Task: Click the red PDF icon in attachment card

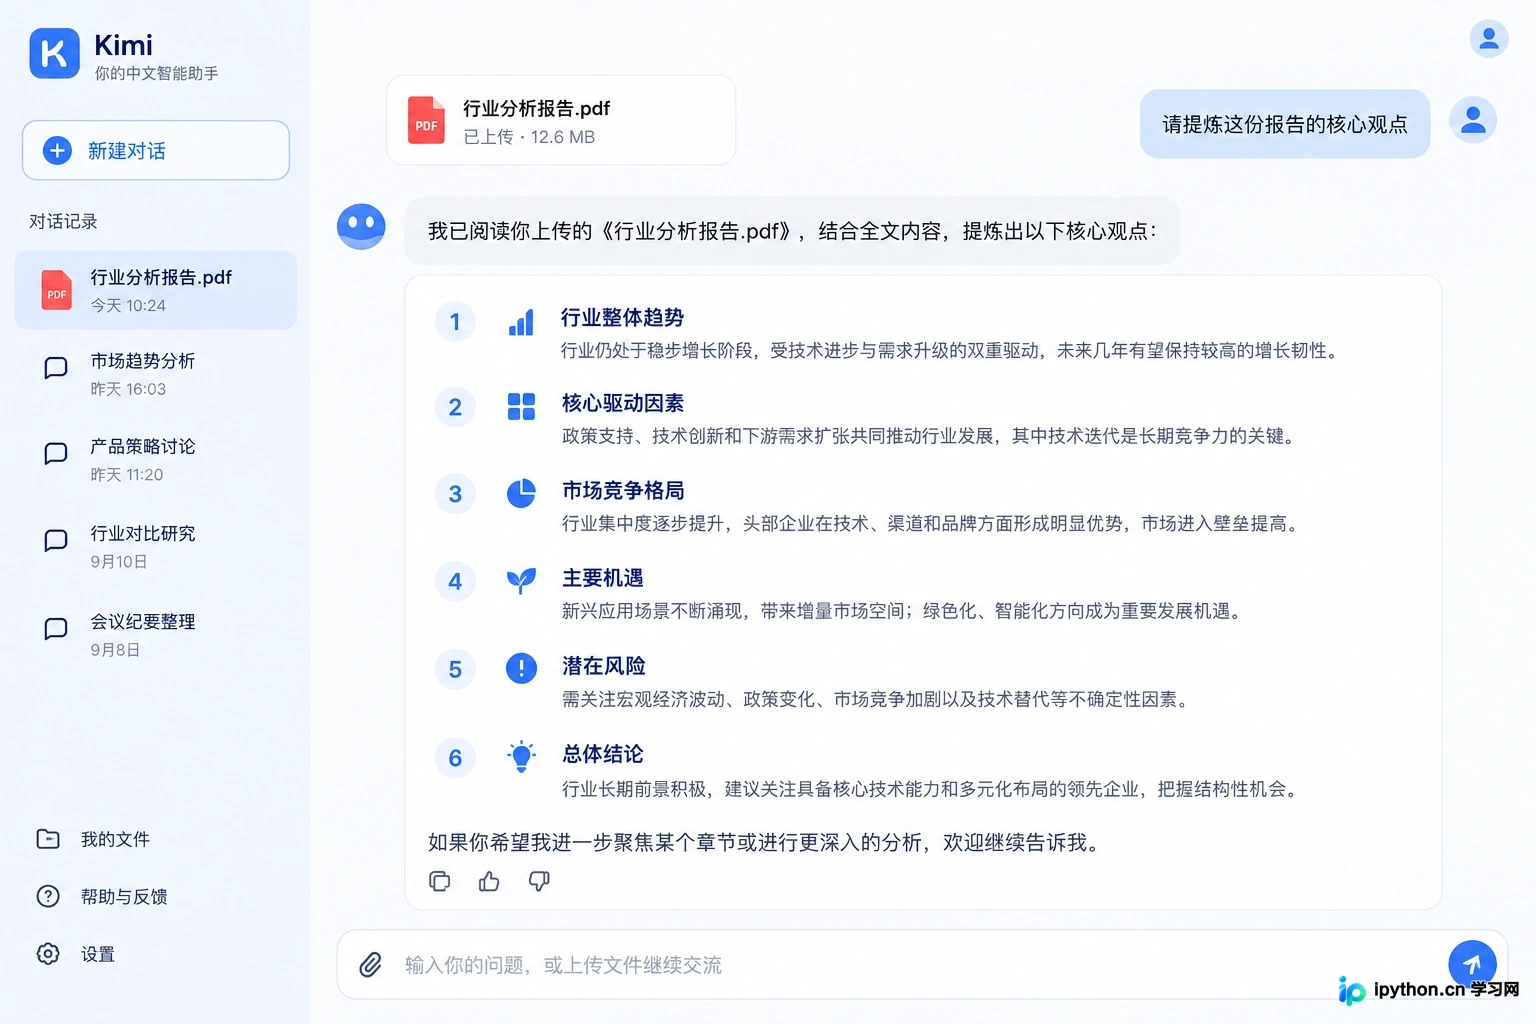Action: (426, 121)
